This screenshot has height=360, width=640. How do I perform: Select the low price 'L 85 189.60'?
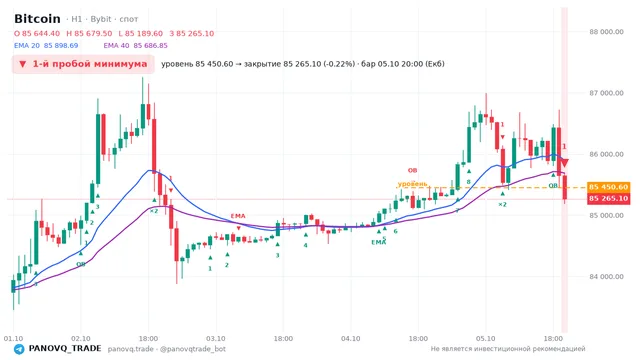coord(140,33)
